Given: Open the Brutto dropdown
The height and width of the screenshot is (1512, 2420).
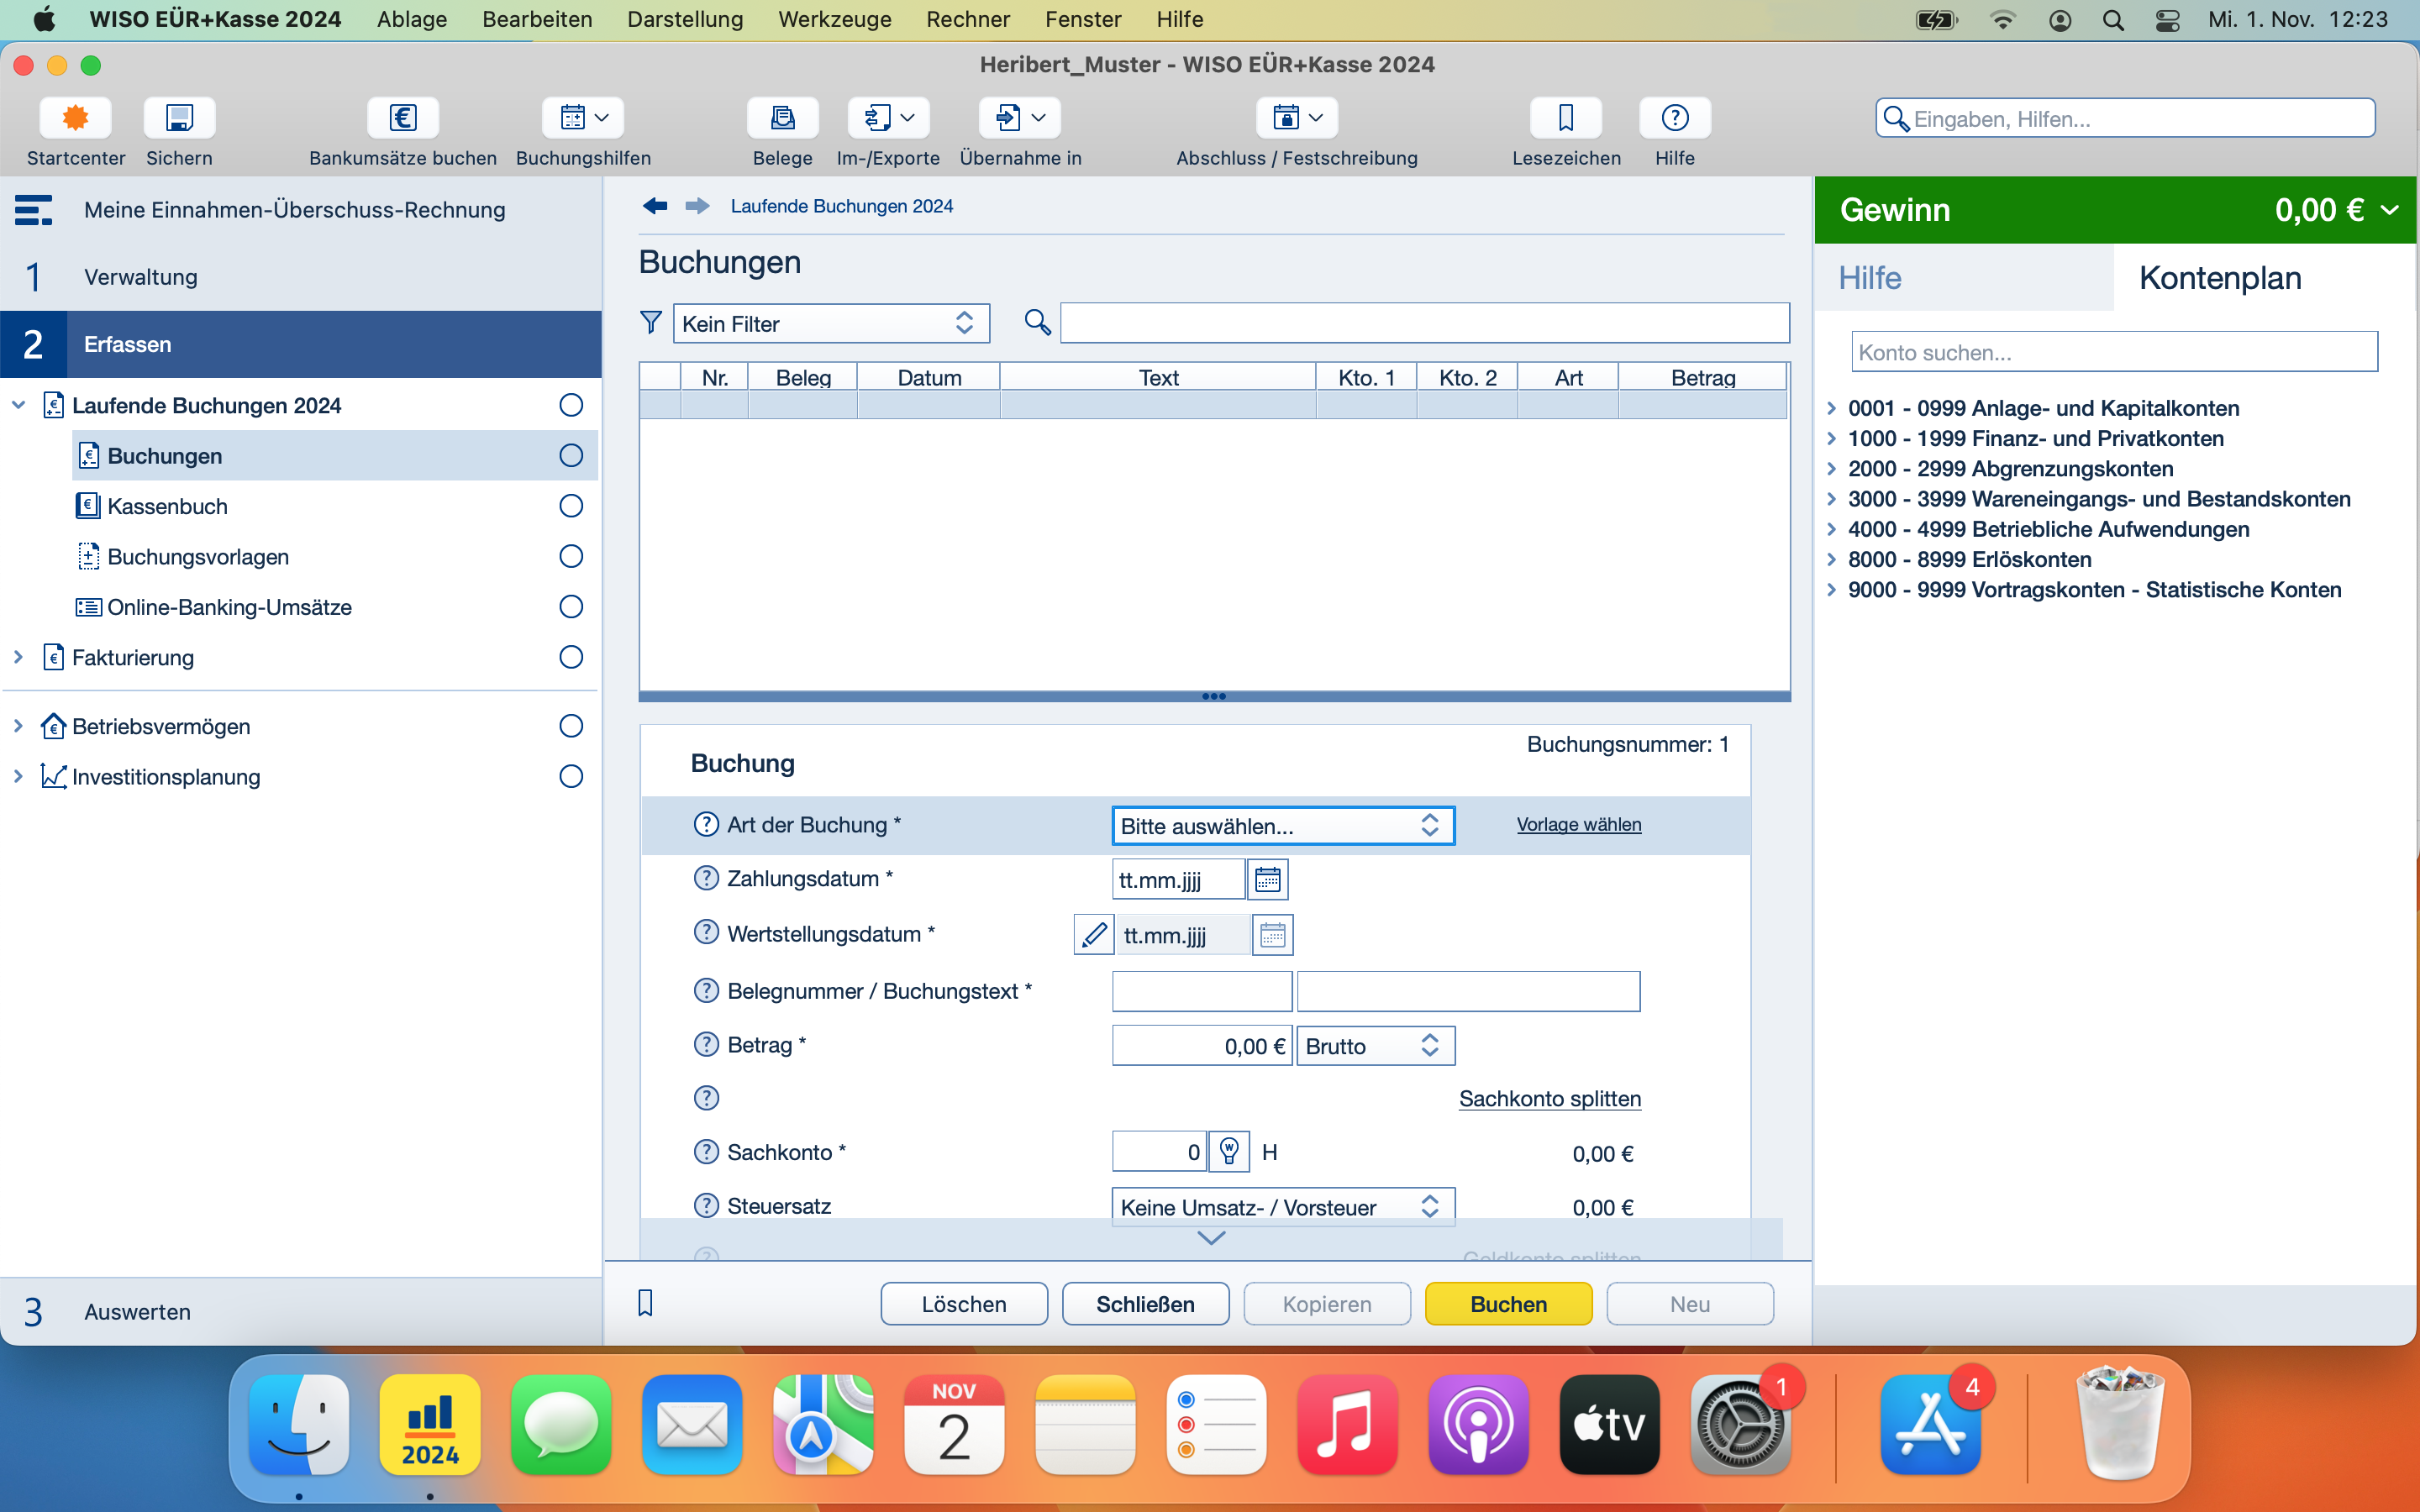Looking at the screenshot, I should click(1376, 1046).
